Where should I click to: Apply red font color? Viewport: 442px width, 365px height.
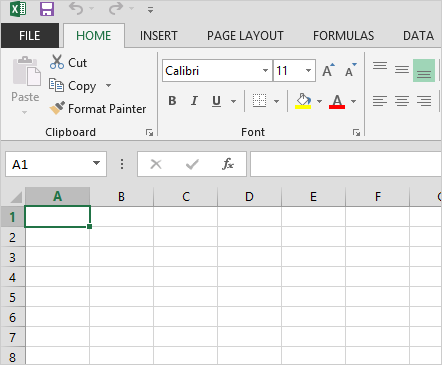click(337, 101)
